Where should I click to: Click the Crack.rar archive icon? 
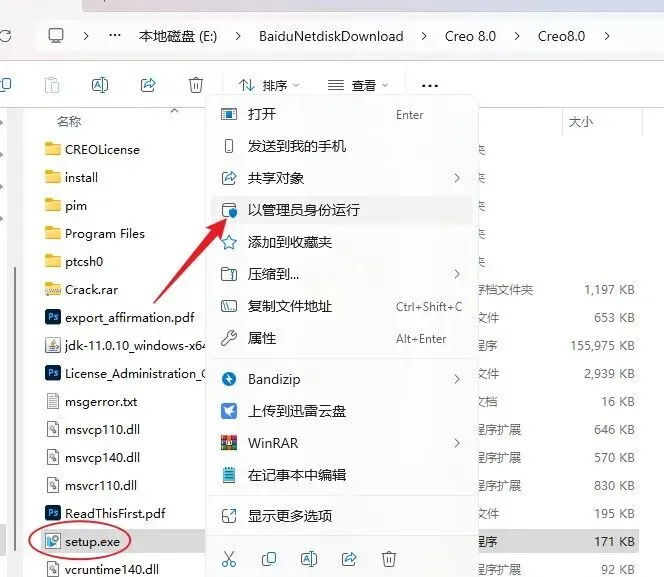[x=53, y=290]
